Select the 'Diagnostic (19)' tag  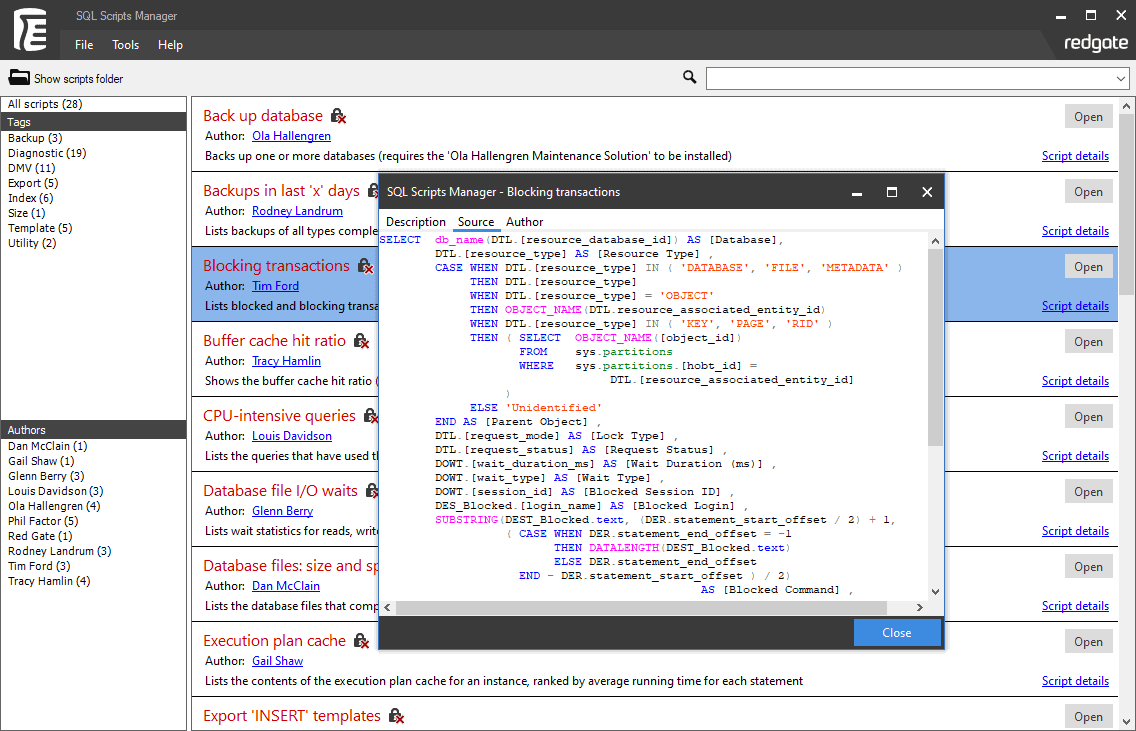tap(46, 152)
